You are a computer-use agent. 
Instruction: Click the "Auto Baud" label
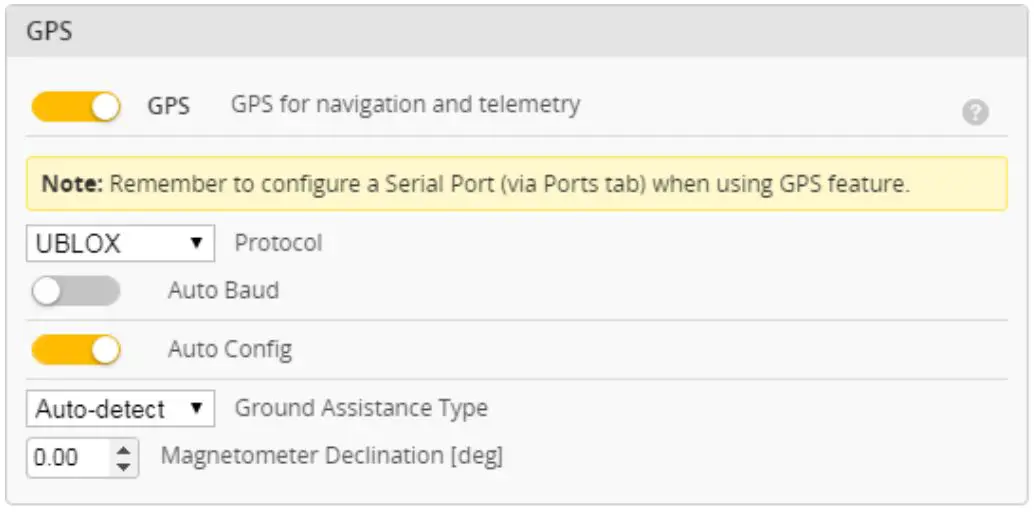pyautogui.click(x=223, y=291)
